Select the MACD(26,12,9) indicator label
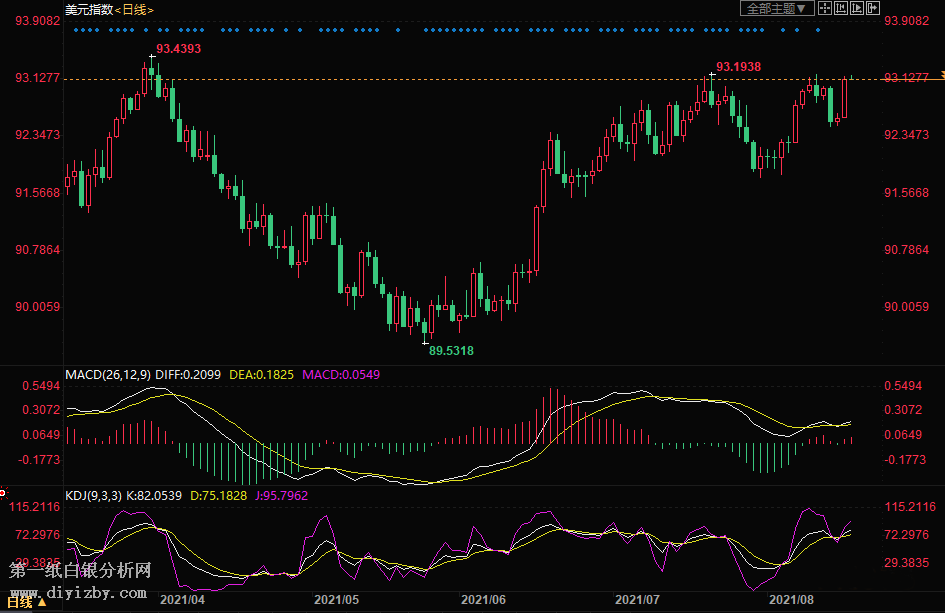Viewport: 945px width, 613px height. pyautogui.click(x=108, y=374)
